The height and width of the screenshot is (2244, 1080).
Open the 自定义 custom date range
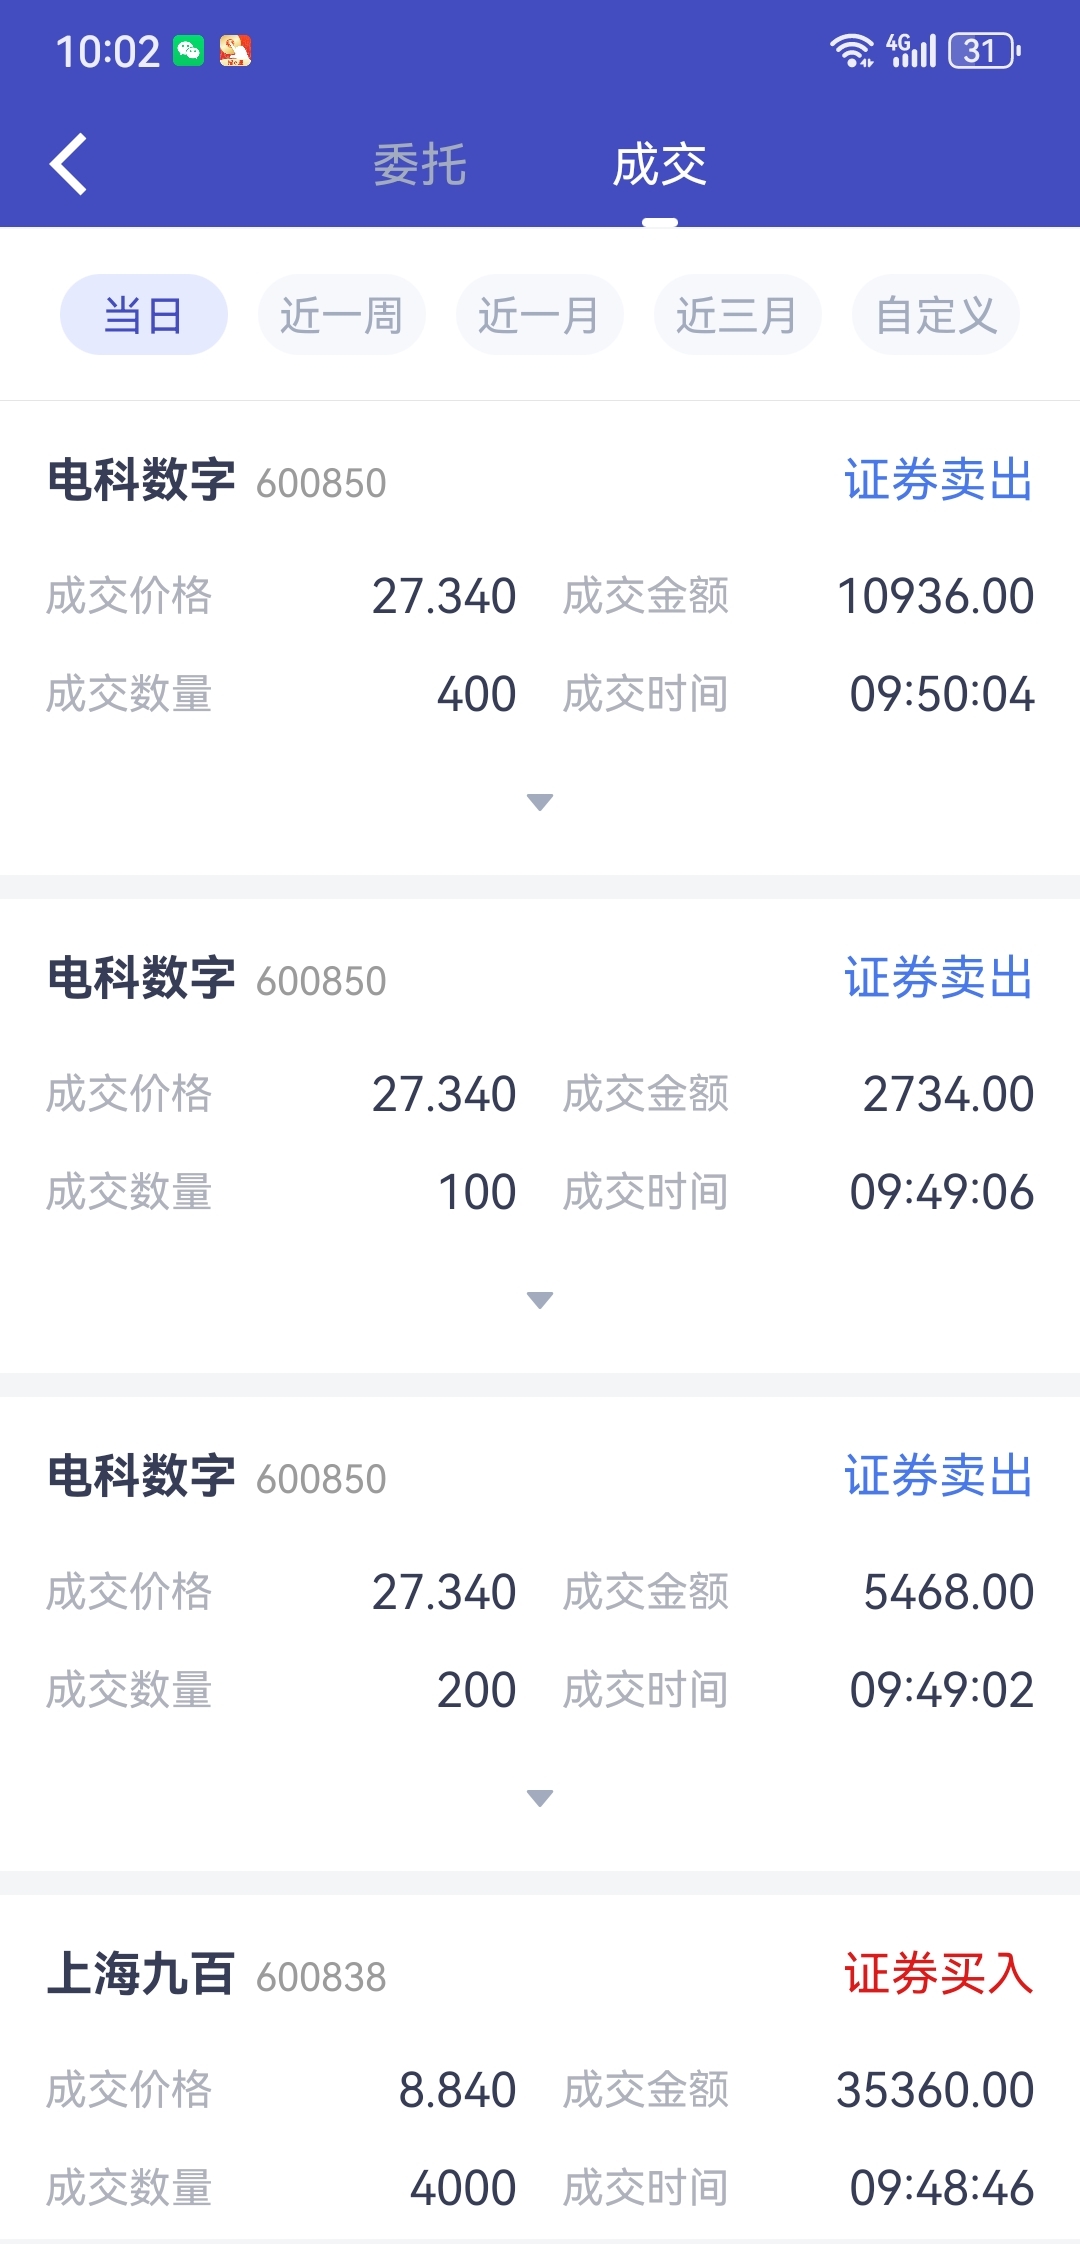click(x=936, y=315)
